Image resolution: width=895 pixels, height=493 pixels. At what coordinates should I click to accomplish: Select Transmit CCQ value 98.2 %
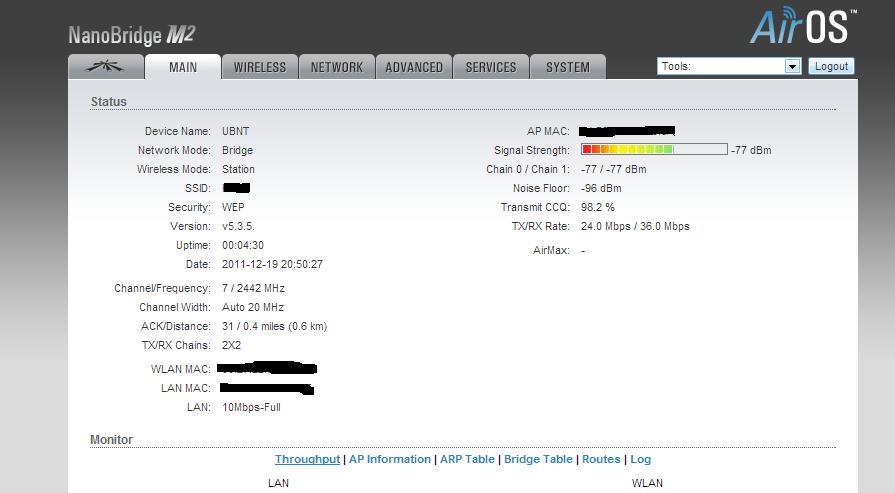coord(598,207)
